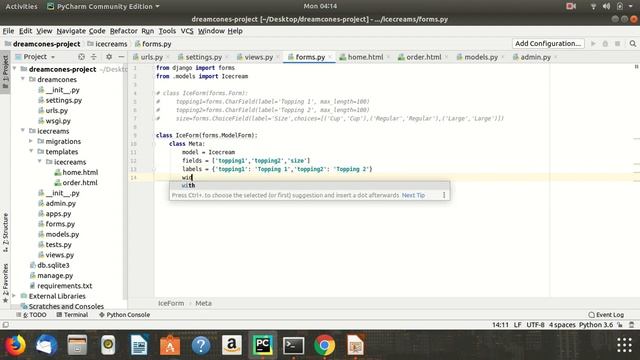Open the Files manager in the dock
Screen dimensions: 640x360
(77, 345)
